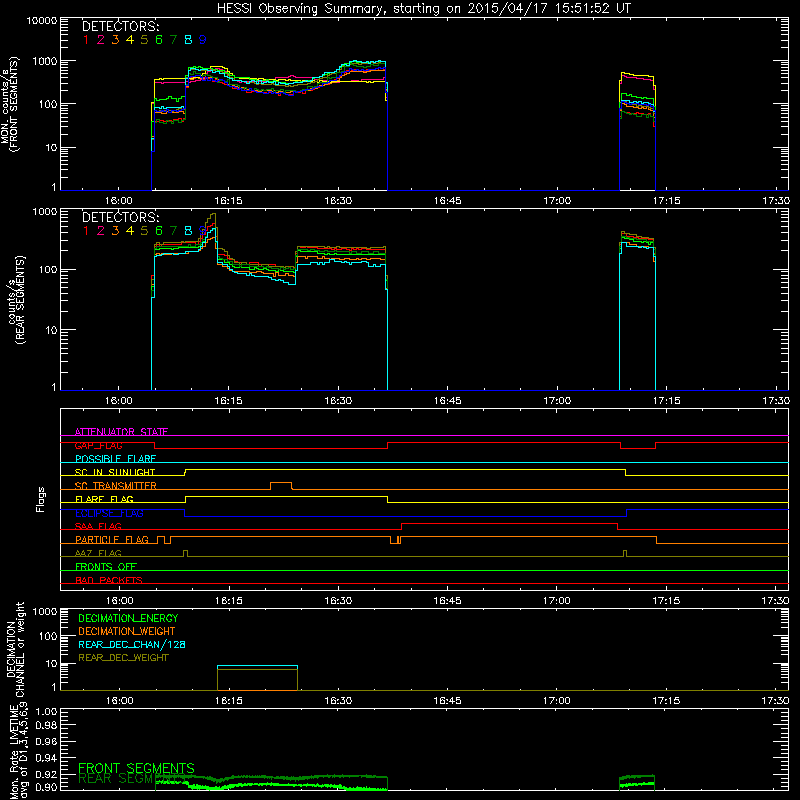
Task: Click dark green detector number 7 in the rear segments legend
Action: [173, 231]
